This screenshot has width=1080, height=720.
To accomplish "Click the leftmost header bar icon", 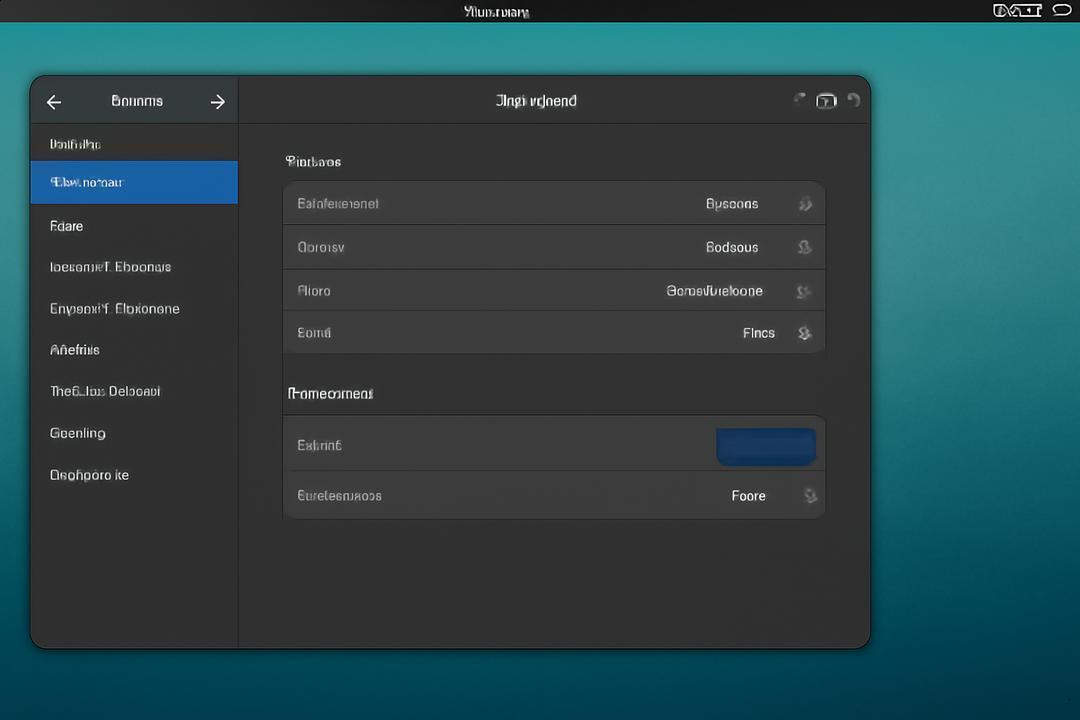I will pyautogui.click(x=800, y=100).
